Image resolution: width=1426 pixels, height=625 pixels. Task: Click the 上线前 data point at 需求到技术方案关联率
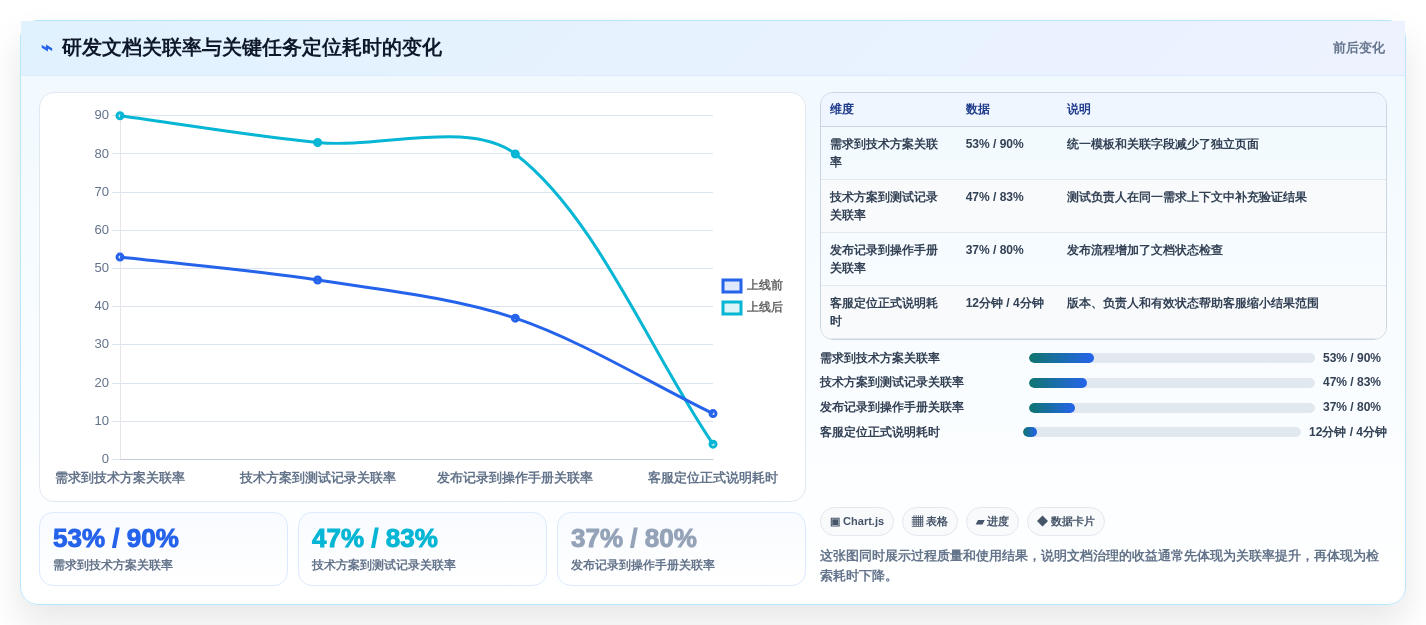[120, 257]
